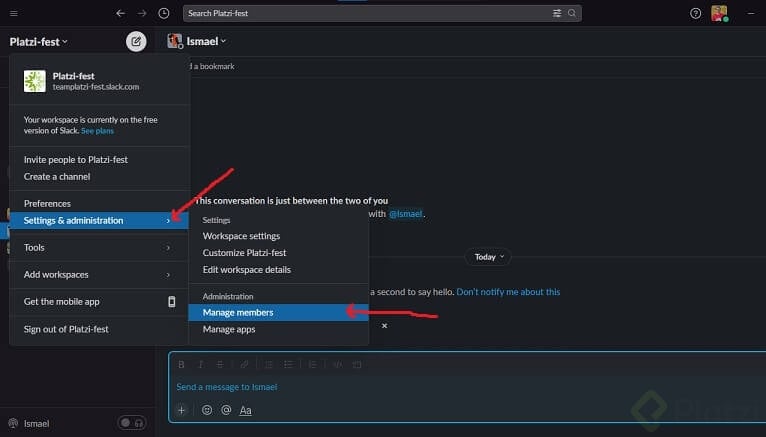Insert inline code in composer

(338, 364)
